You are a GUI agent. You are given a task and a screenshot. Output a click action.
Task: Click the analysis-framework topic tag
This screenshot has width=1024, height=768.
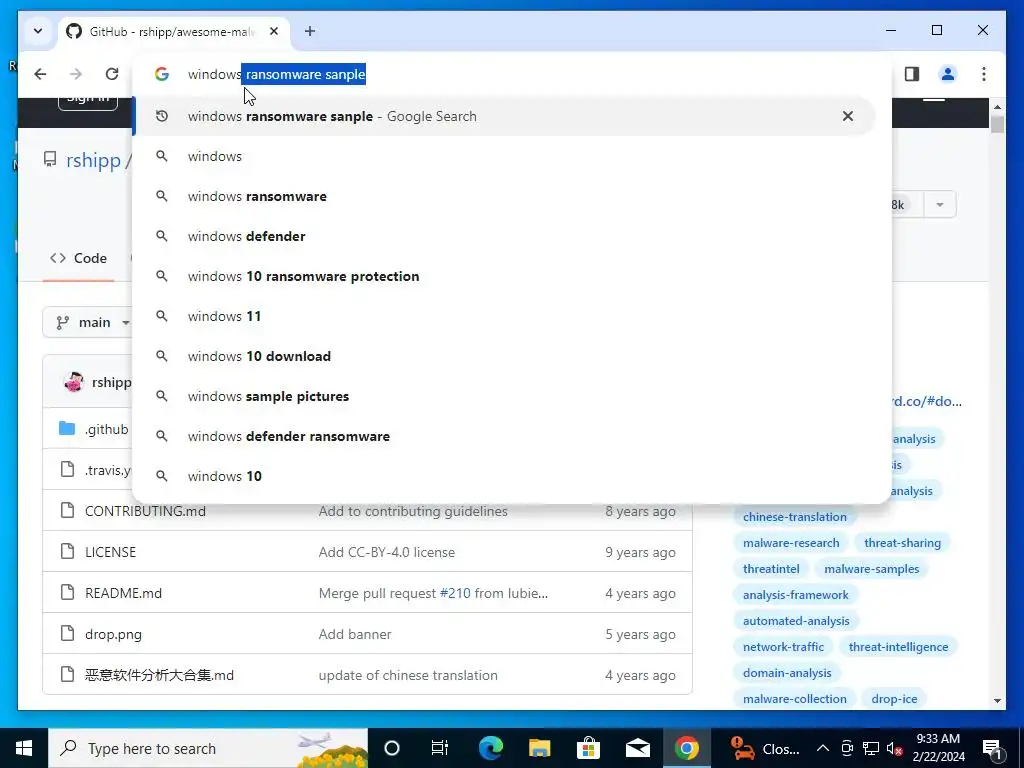tap(795, 596)
